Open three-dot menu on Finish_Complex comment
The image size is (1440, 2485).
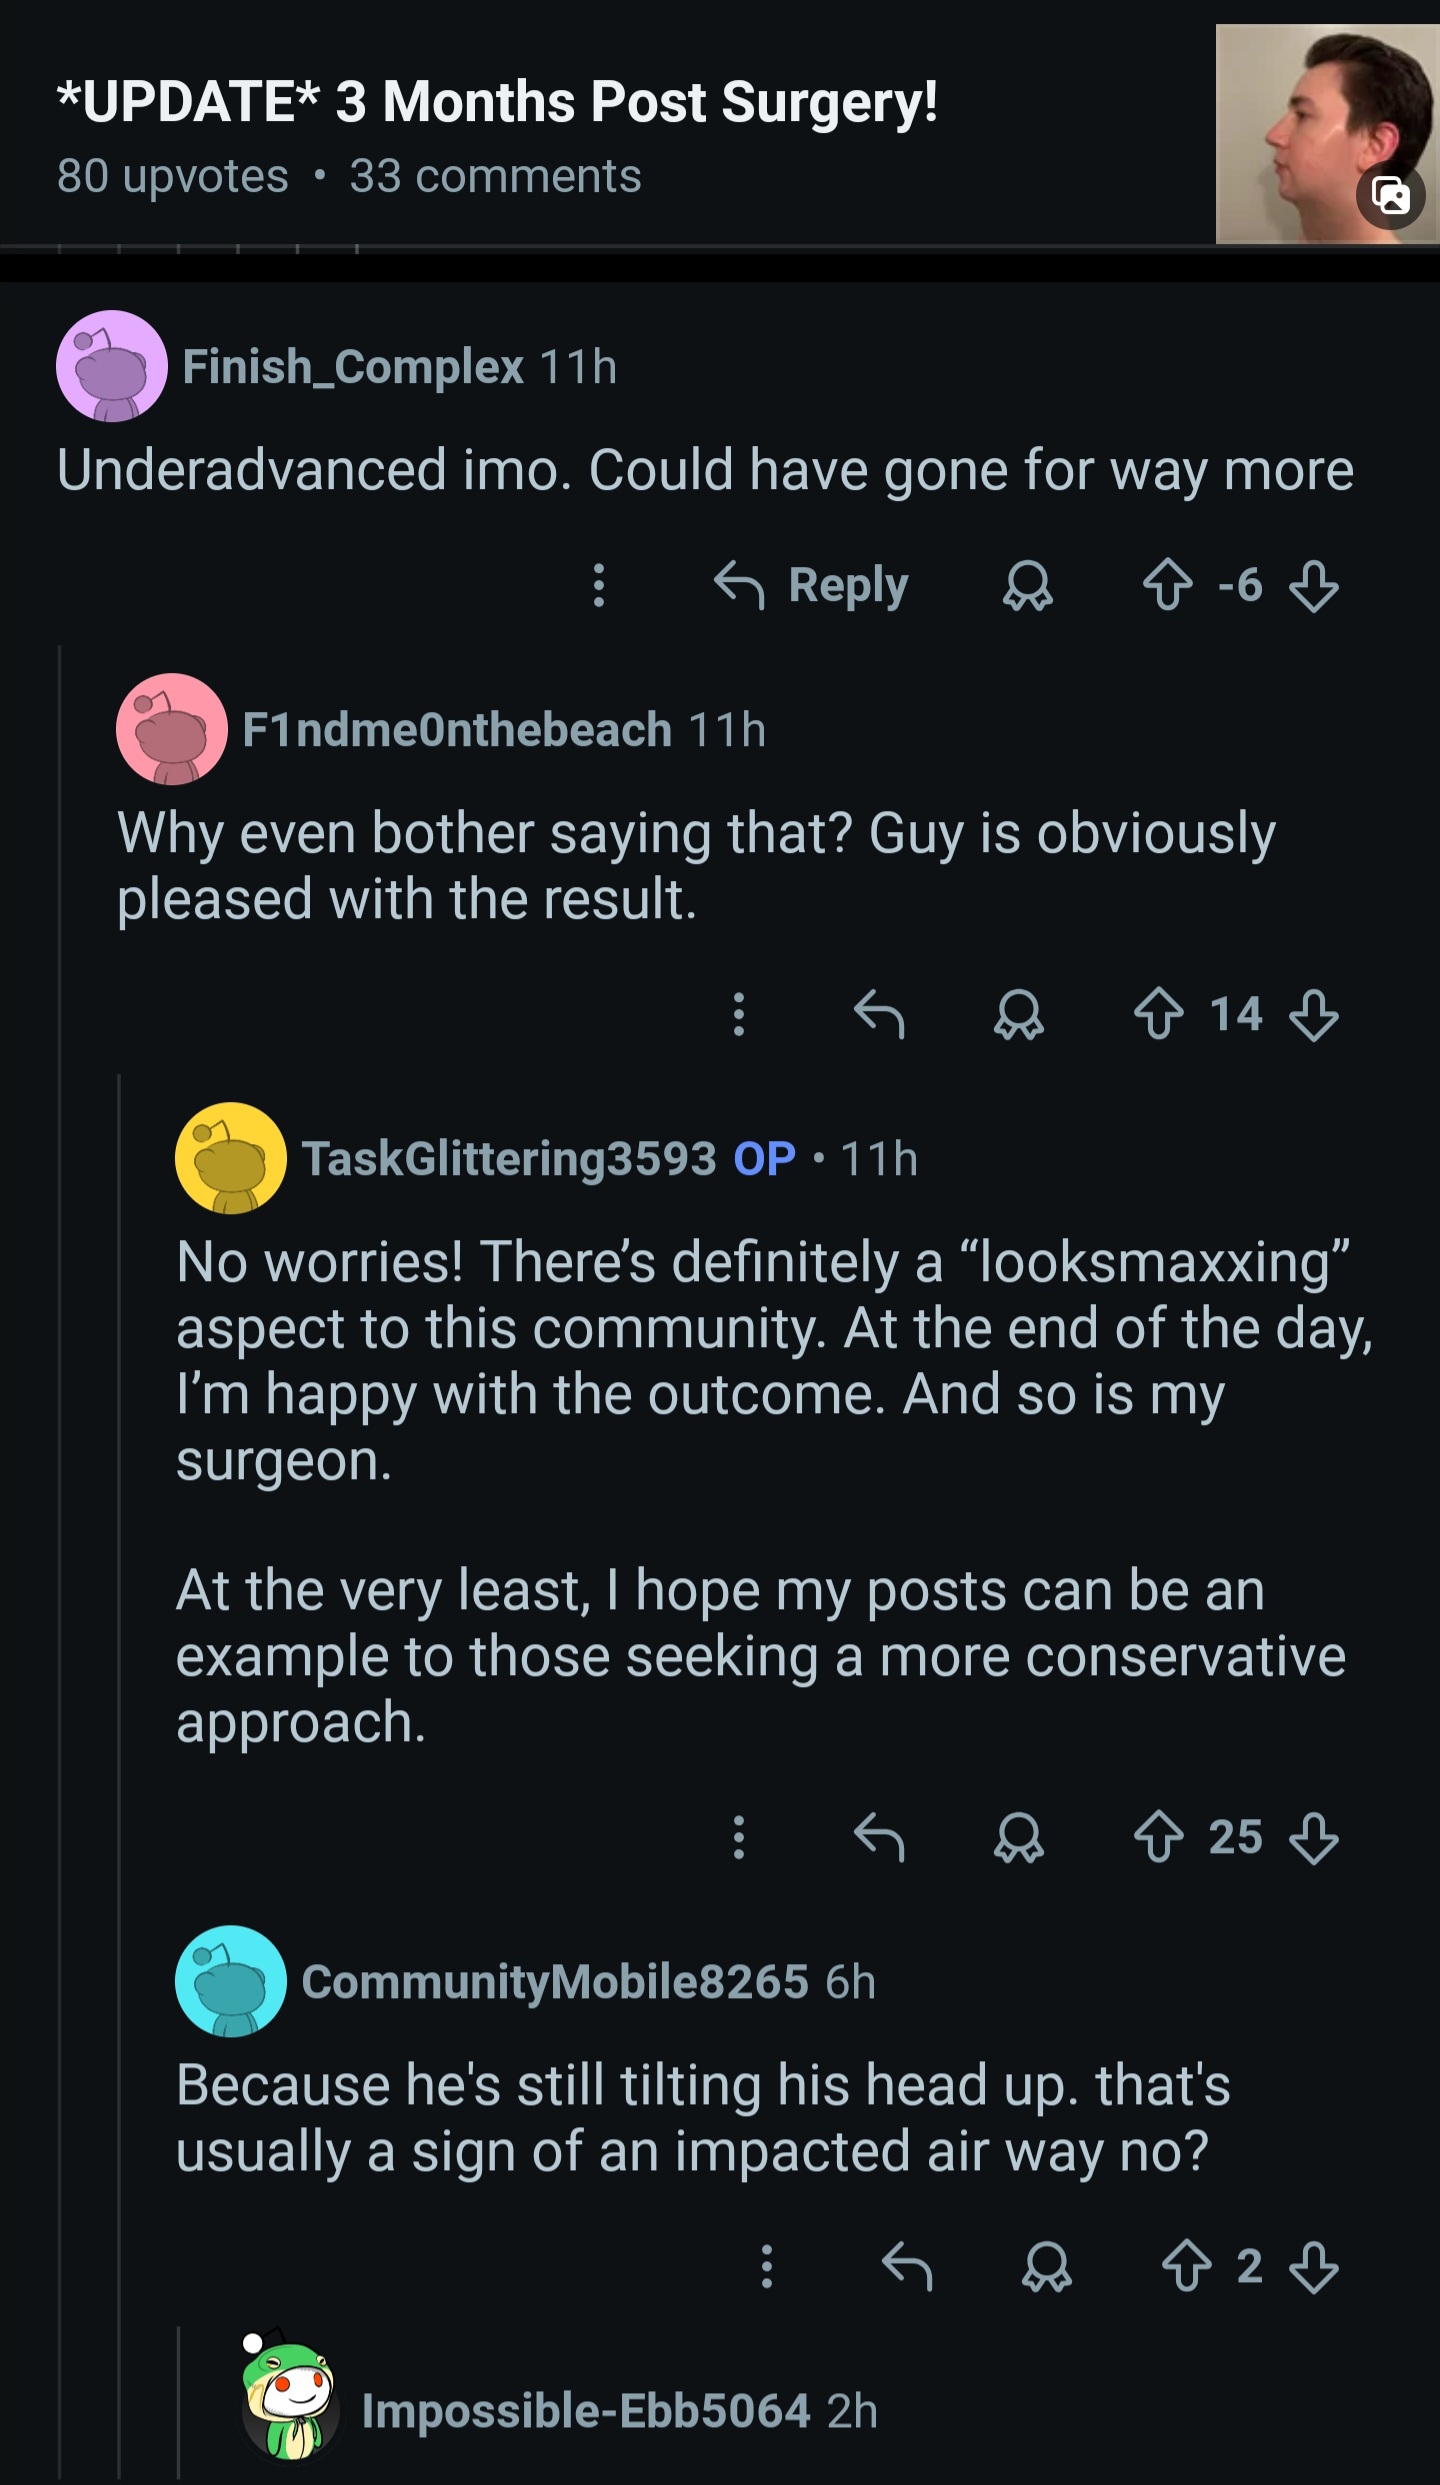coord(598,585)
